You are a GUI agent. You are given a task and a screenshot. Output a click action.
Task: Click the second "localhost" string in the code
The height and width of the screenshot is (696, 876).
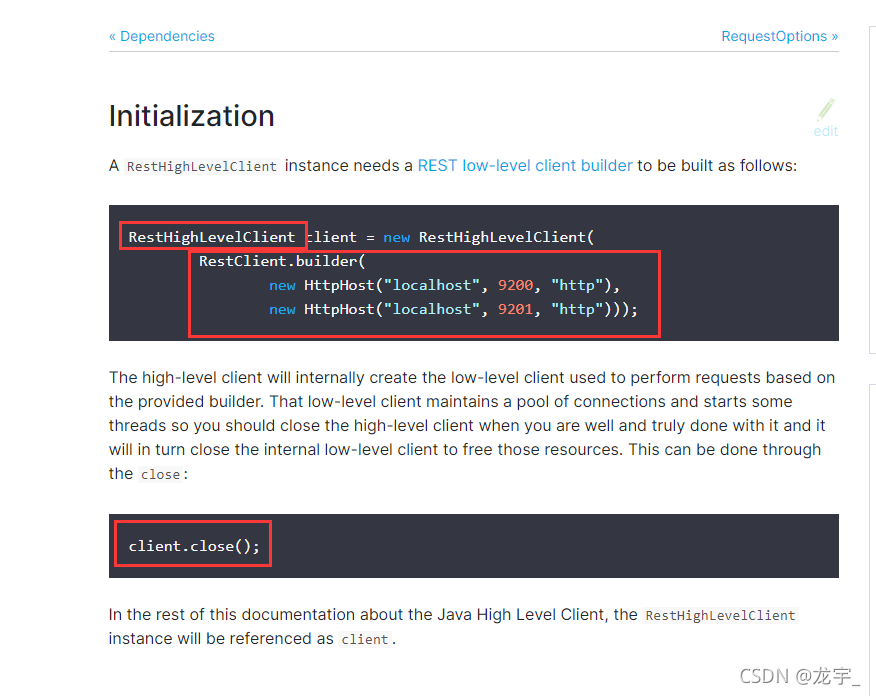[x=432, y=309]
